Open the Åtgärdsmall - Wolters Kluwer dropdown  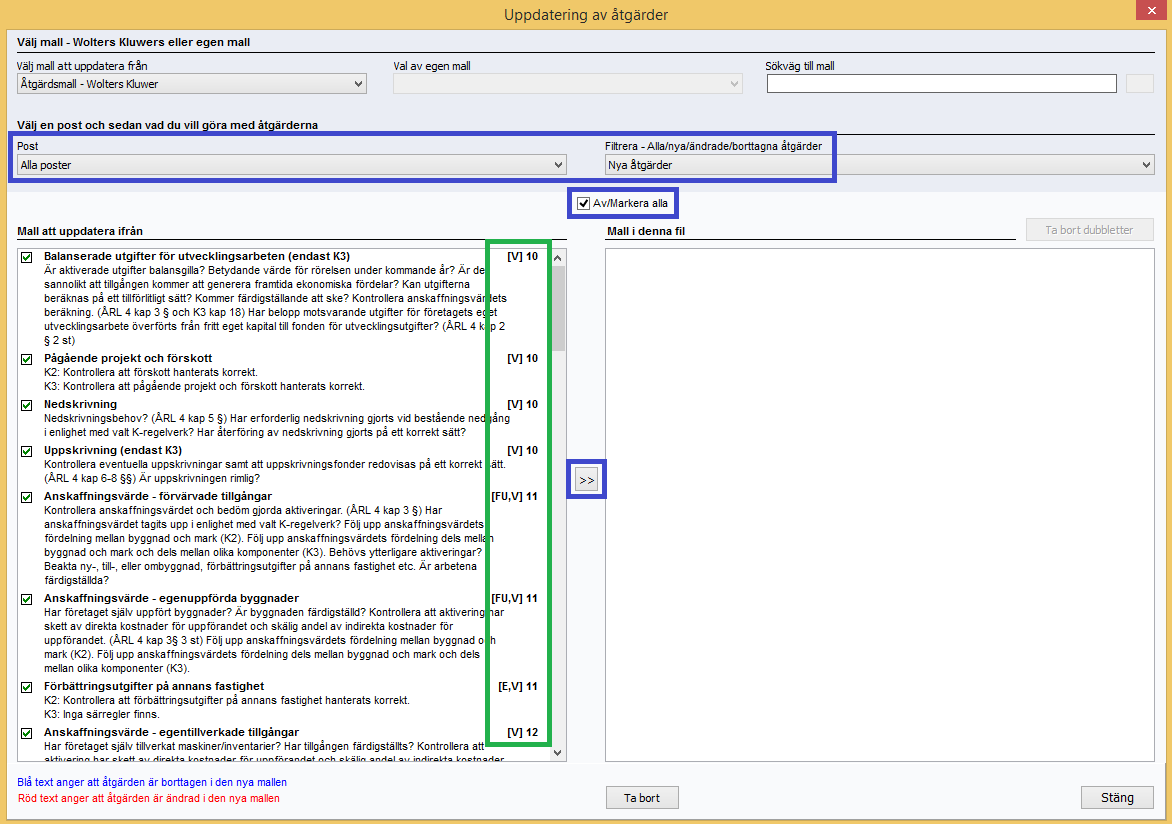[x=191, y=84]
